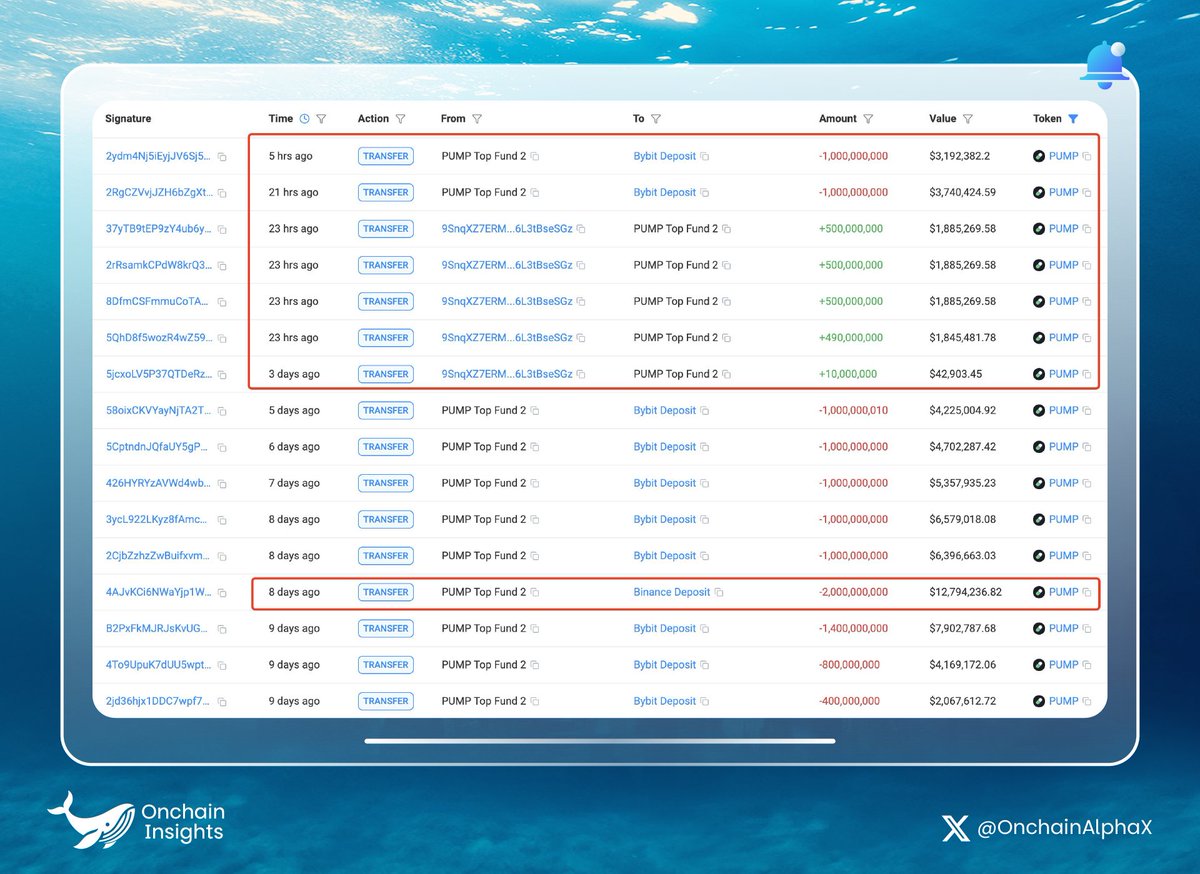The height and width of the screenshot is (874, 1200).
Task: Click TRANSFER badge in $2,067,612.72 row
Action: [x=386, y=701]
